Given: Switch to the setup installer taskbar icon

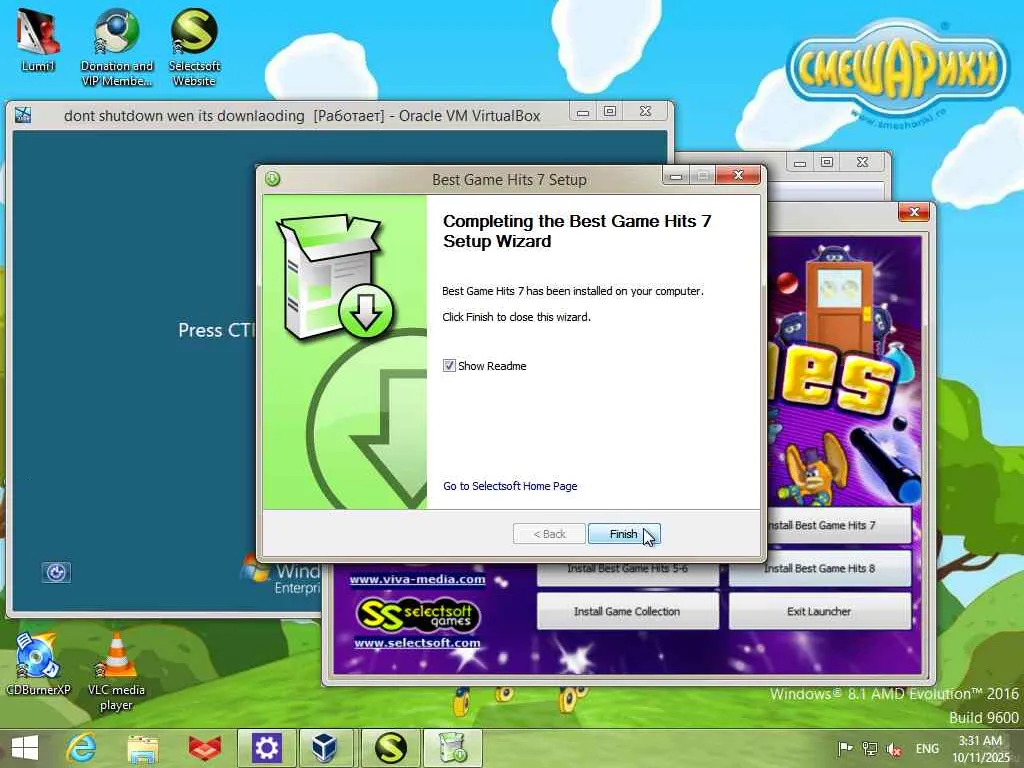Looking at the screenshot, I should [453, 748].
